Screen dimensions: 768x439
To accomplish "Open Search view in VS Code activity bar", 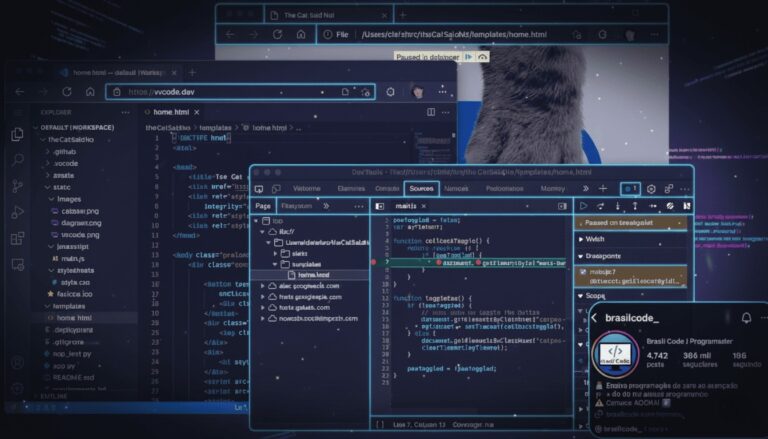I will click(17, 160).
